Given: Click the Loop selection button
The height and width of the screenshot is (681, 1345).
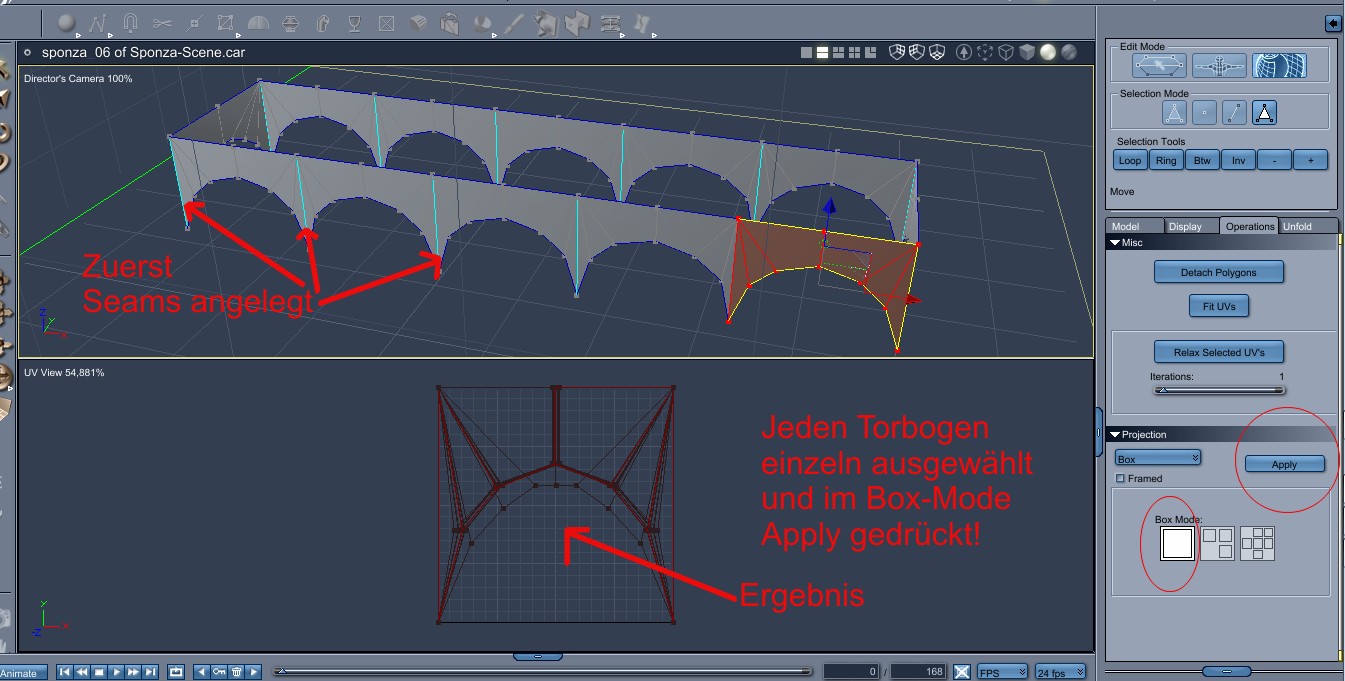Looking at the screenshot, I should [x=1130, y=160].
